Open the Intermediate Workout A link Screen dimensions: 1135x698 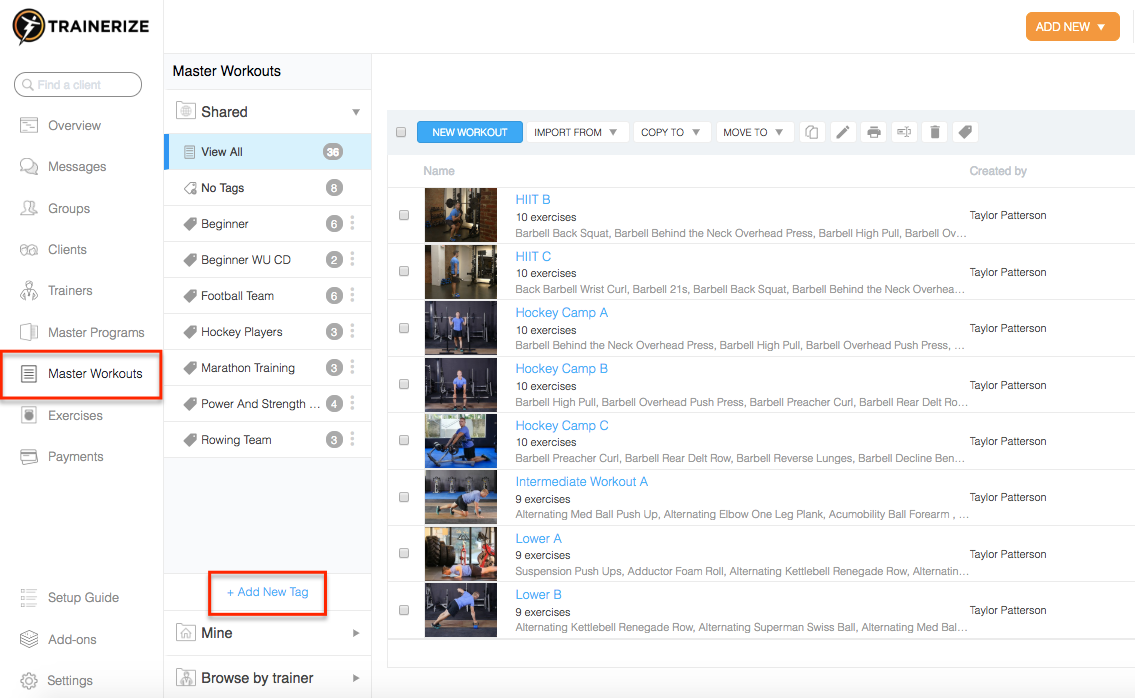coord(581,482)
